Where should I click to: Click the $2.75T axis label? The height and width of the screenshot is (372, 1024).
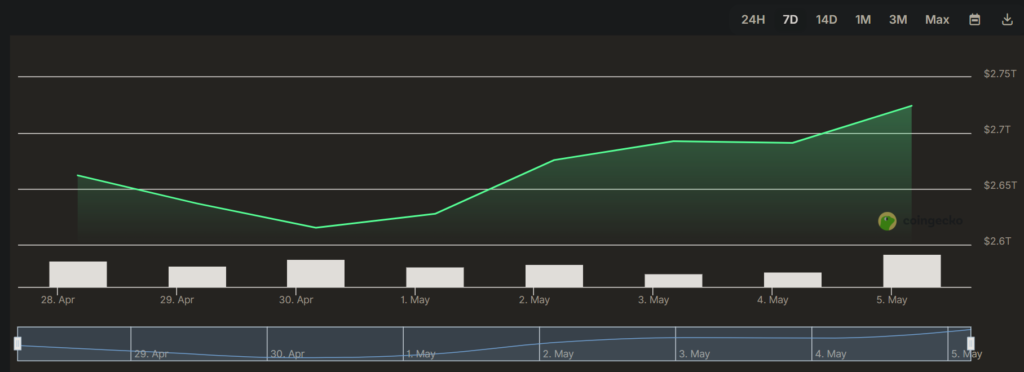pos(1000,74)
